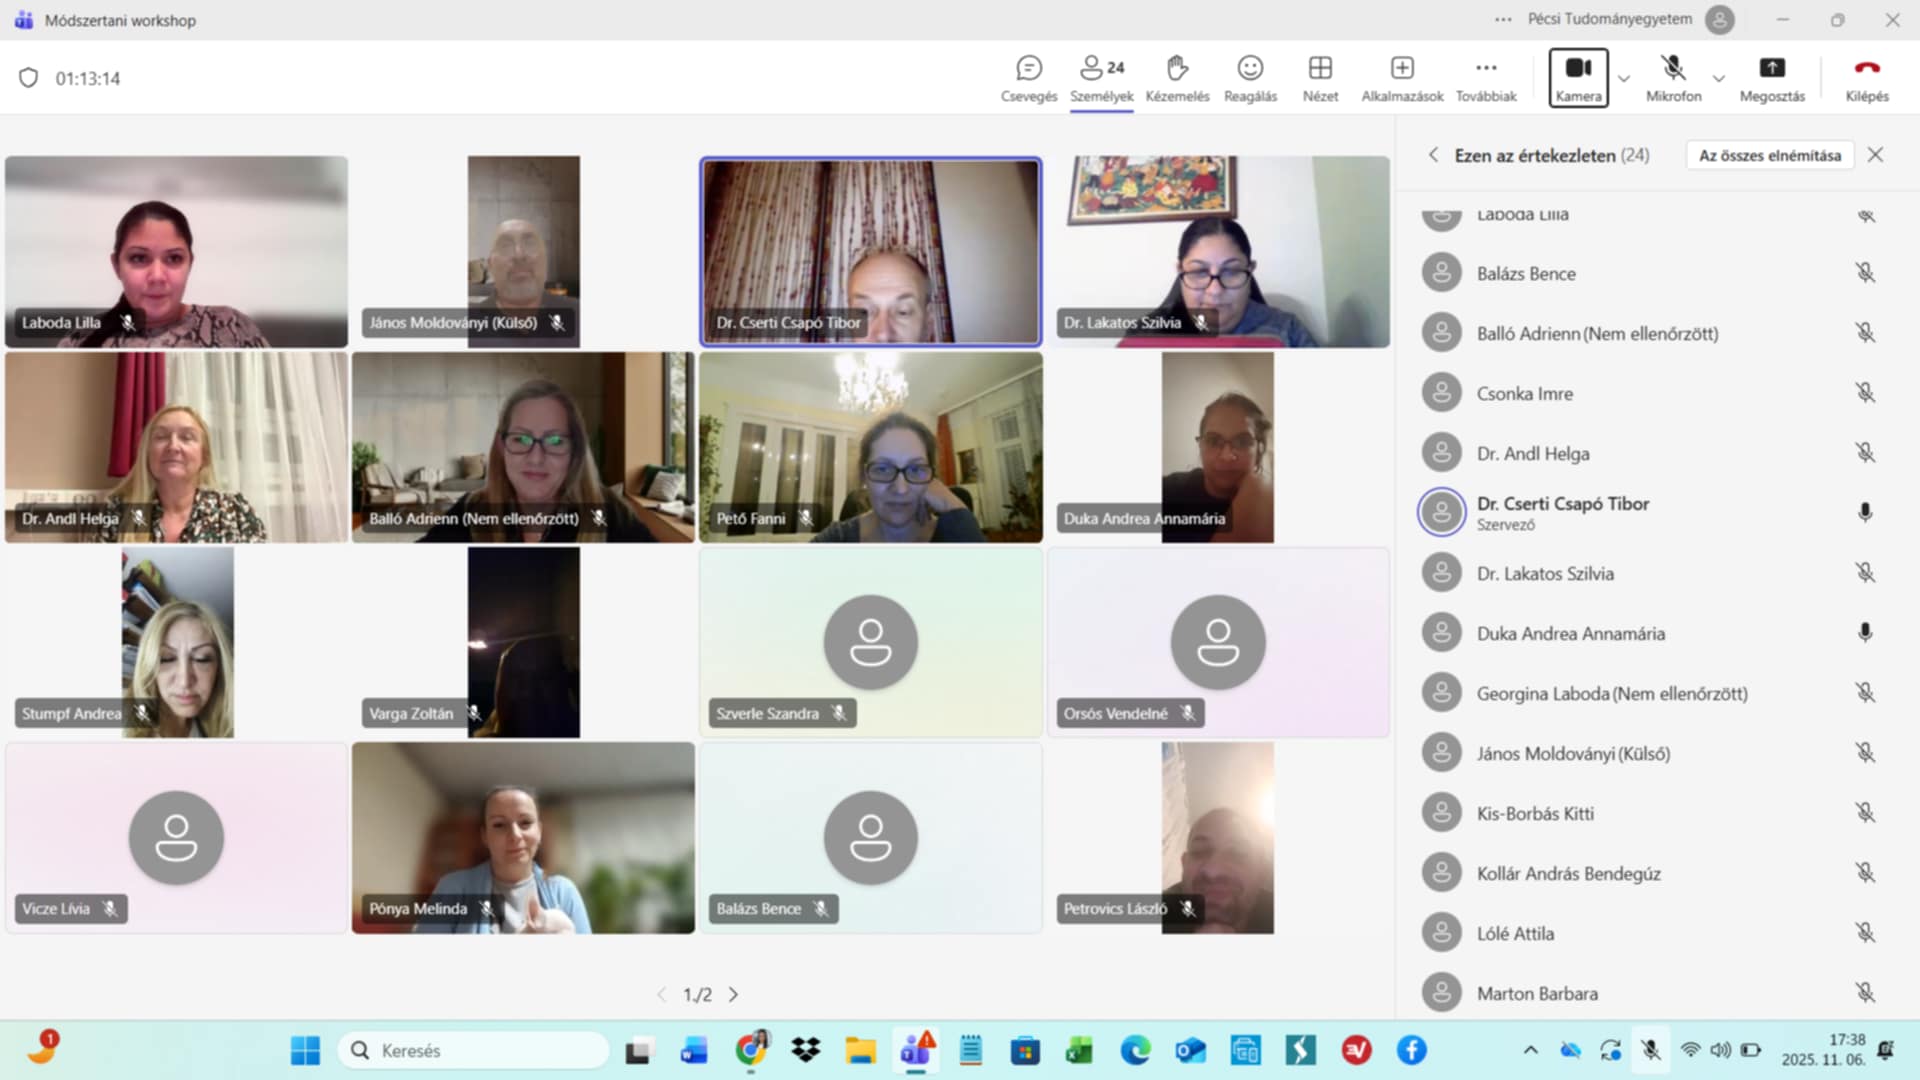Open Alkalmazások apps icon

[1402, 77]
